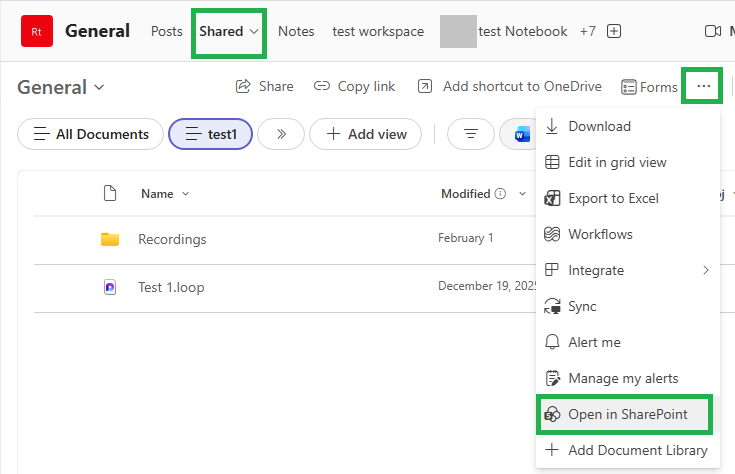The width and height of the screenshot is (735, 474).
Task: Click the red Rt team avatar
Action: (37, 31)
